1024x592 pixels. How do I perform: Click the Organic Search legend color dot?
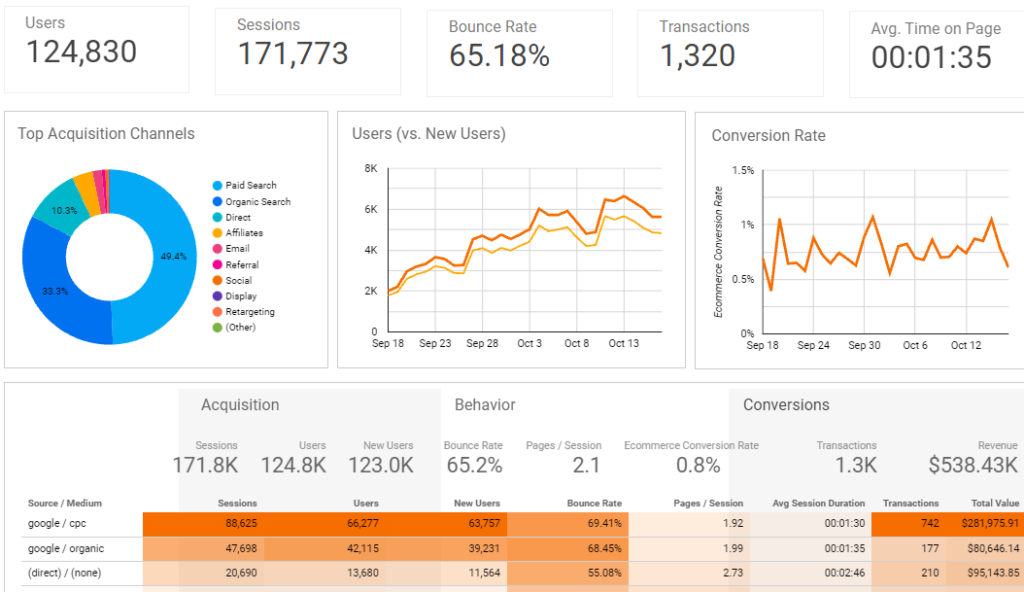tap(217, 202)
